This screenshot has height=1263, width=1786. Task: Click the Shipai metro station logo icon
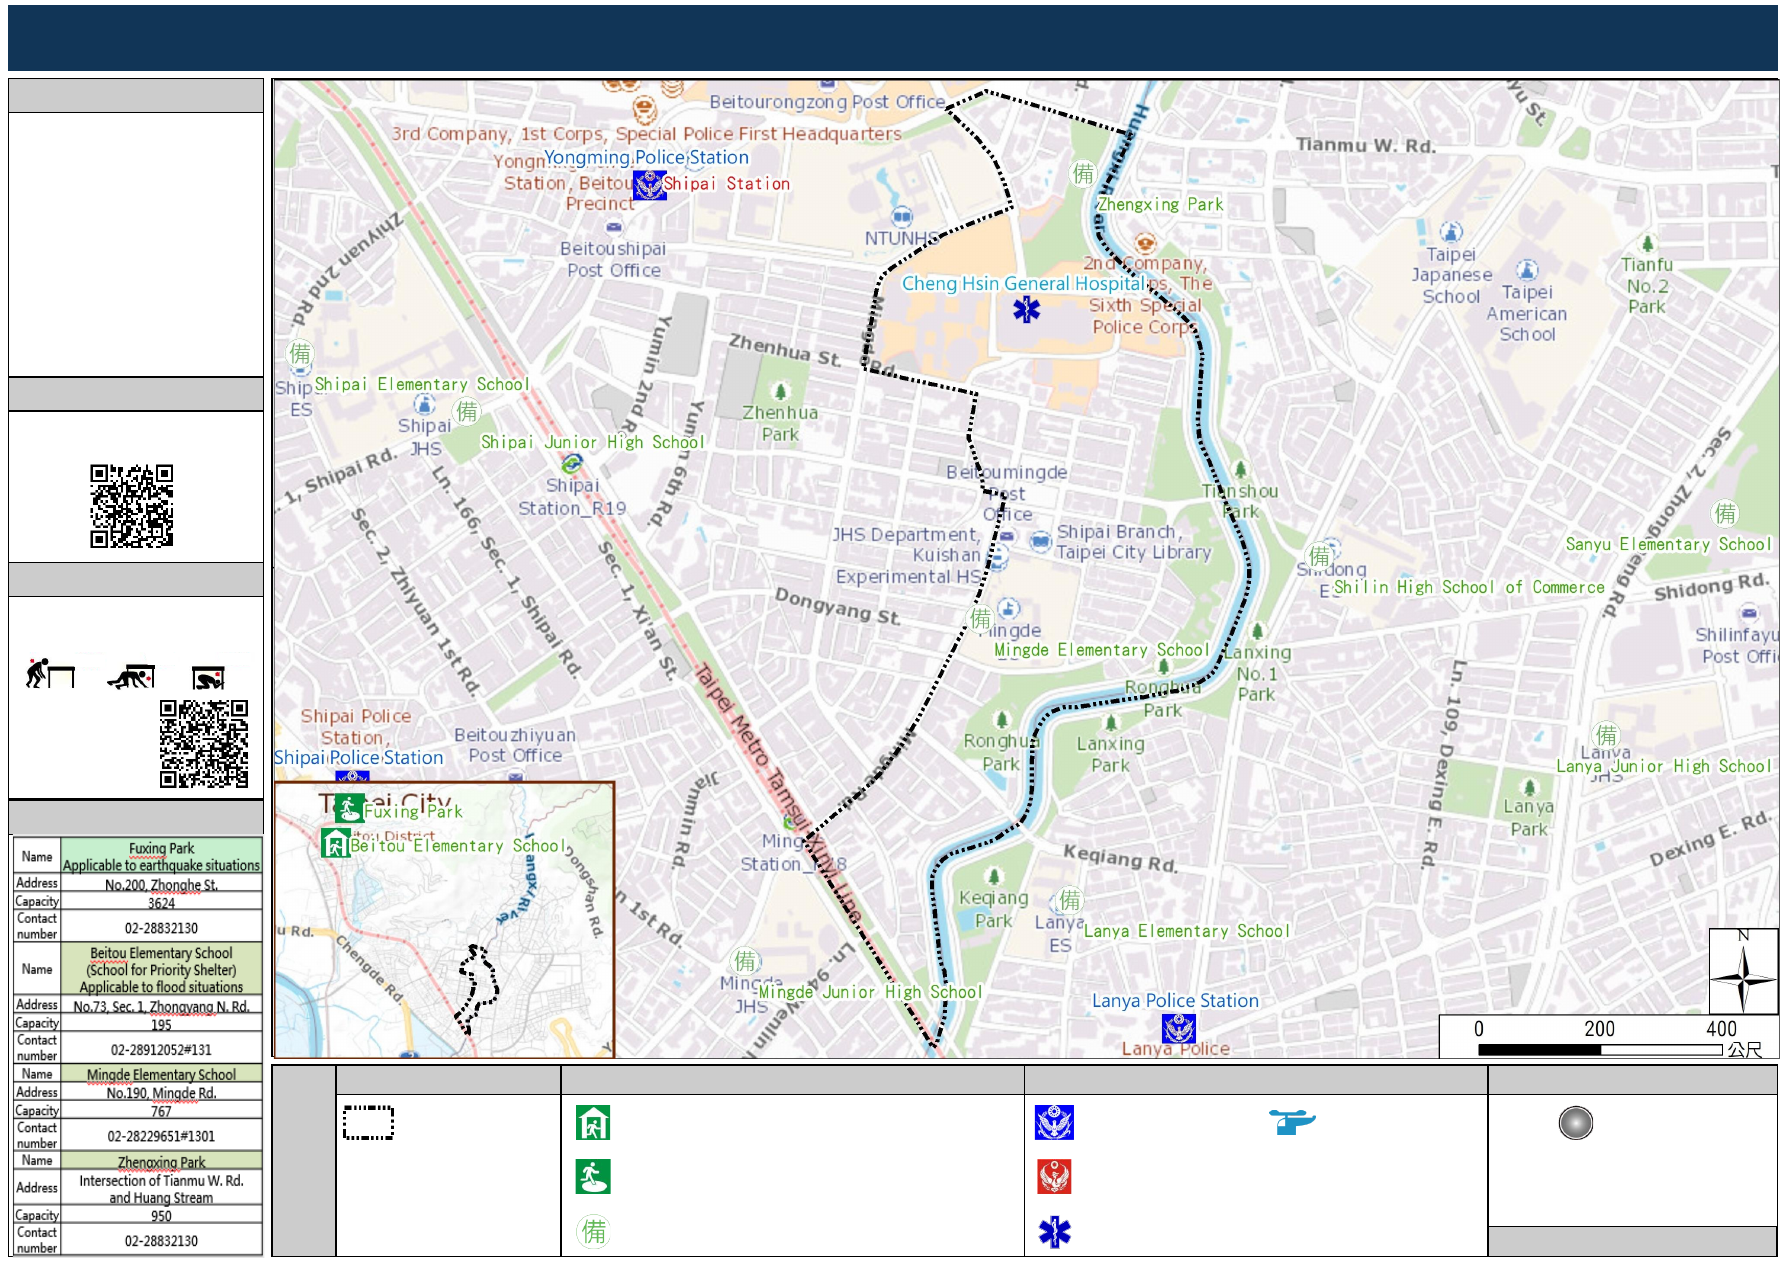click(x=572, y=464)
